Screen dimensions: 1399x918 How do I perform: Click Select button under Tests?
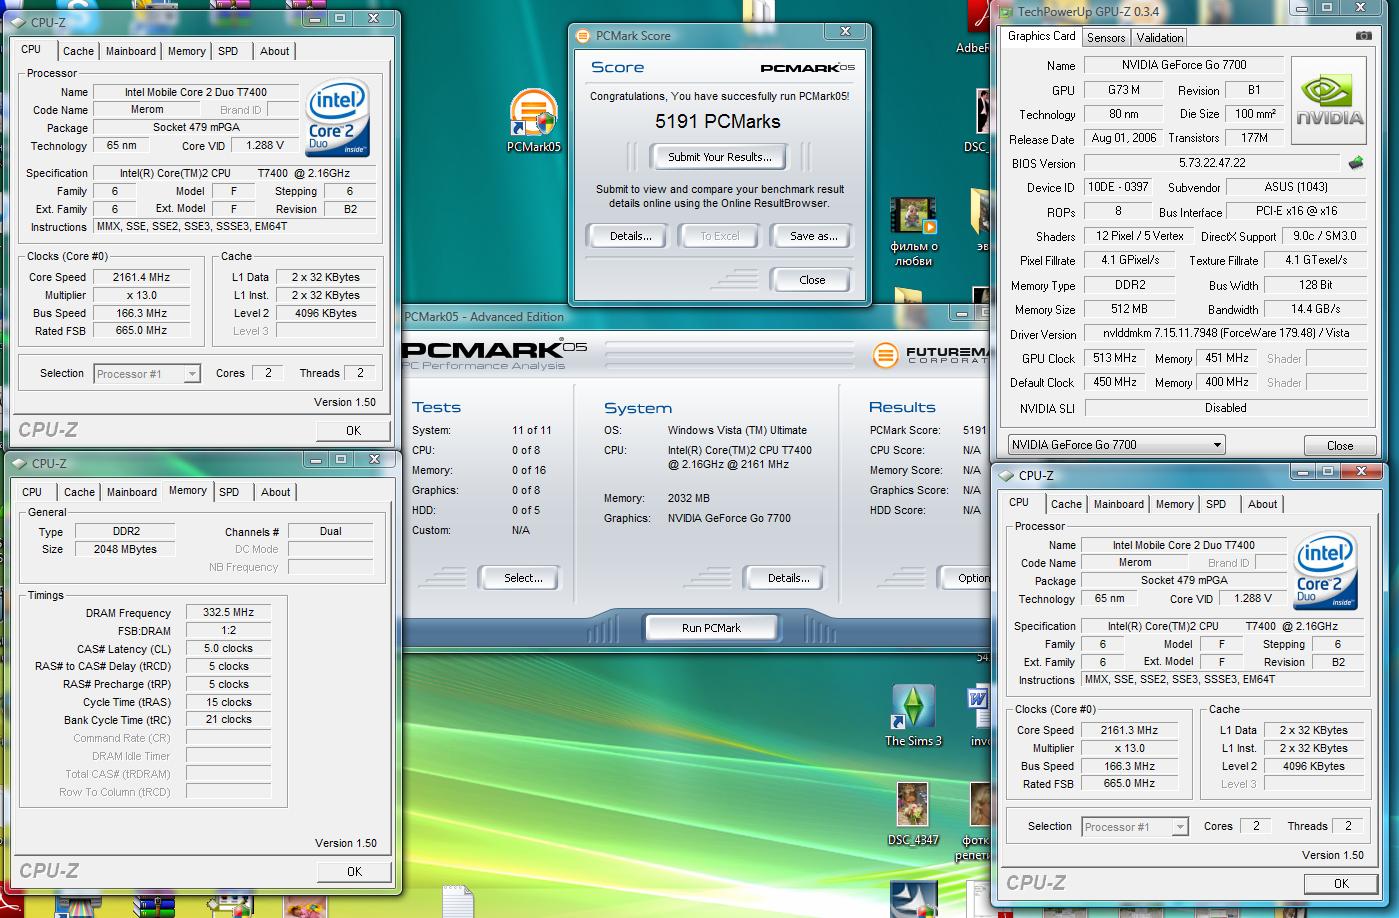[523, 578]
